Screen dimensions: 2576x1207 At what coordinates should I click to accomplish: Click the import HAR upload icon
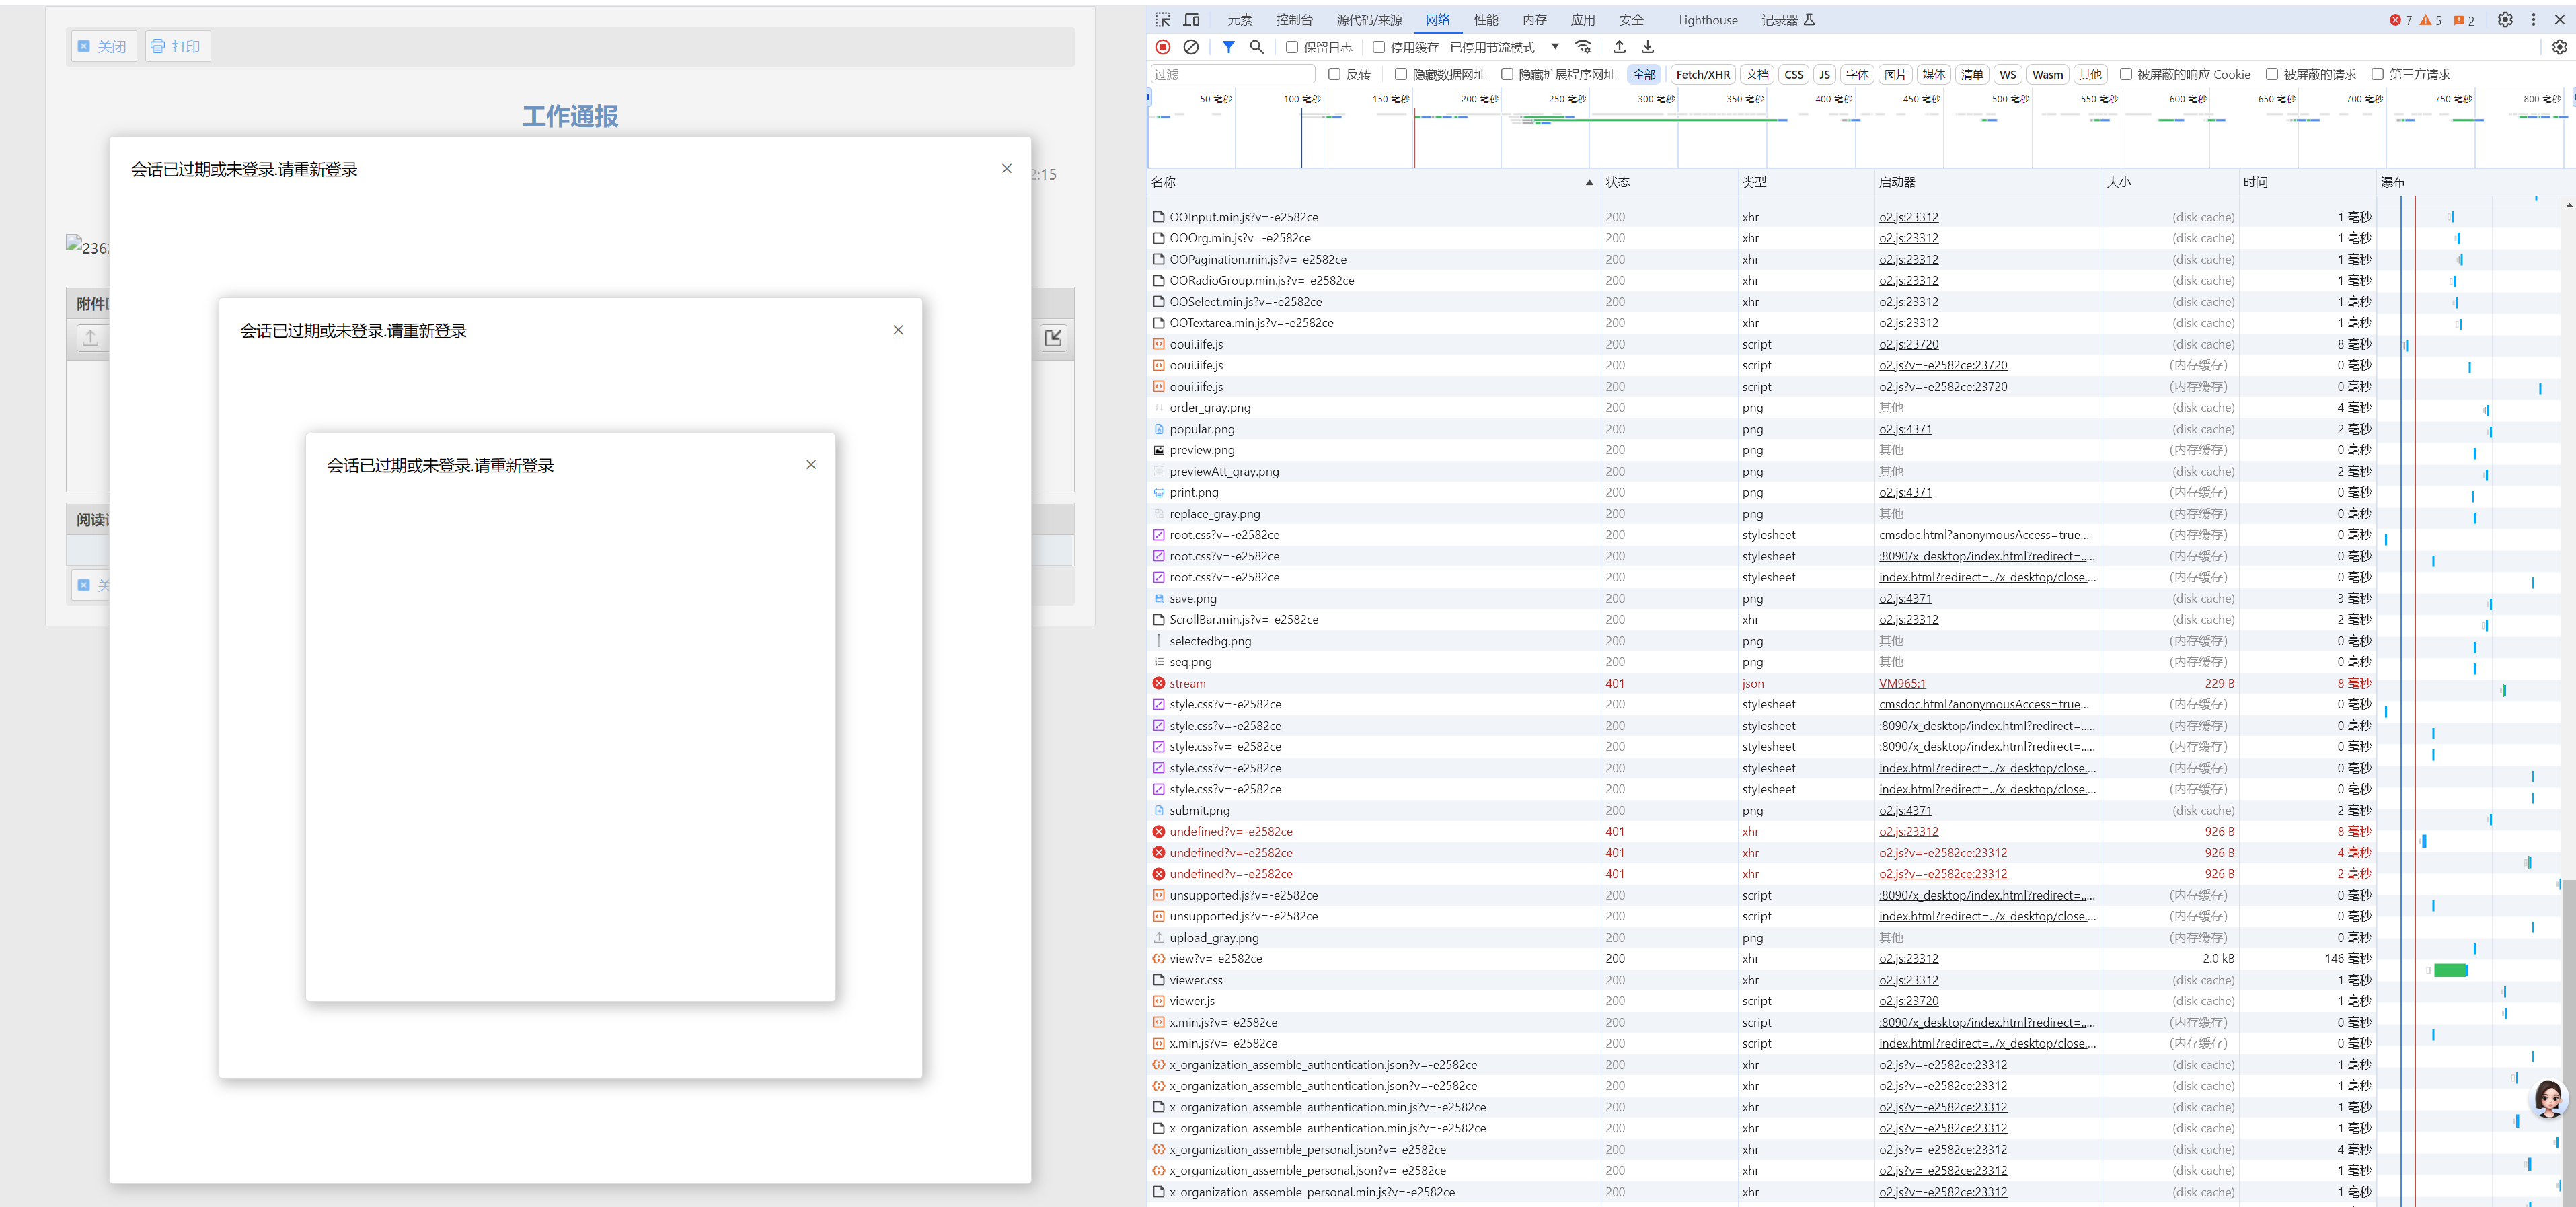1619,47
